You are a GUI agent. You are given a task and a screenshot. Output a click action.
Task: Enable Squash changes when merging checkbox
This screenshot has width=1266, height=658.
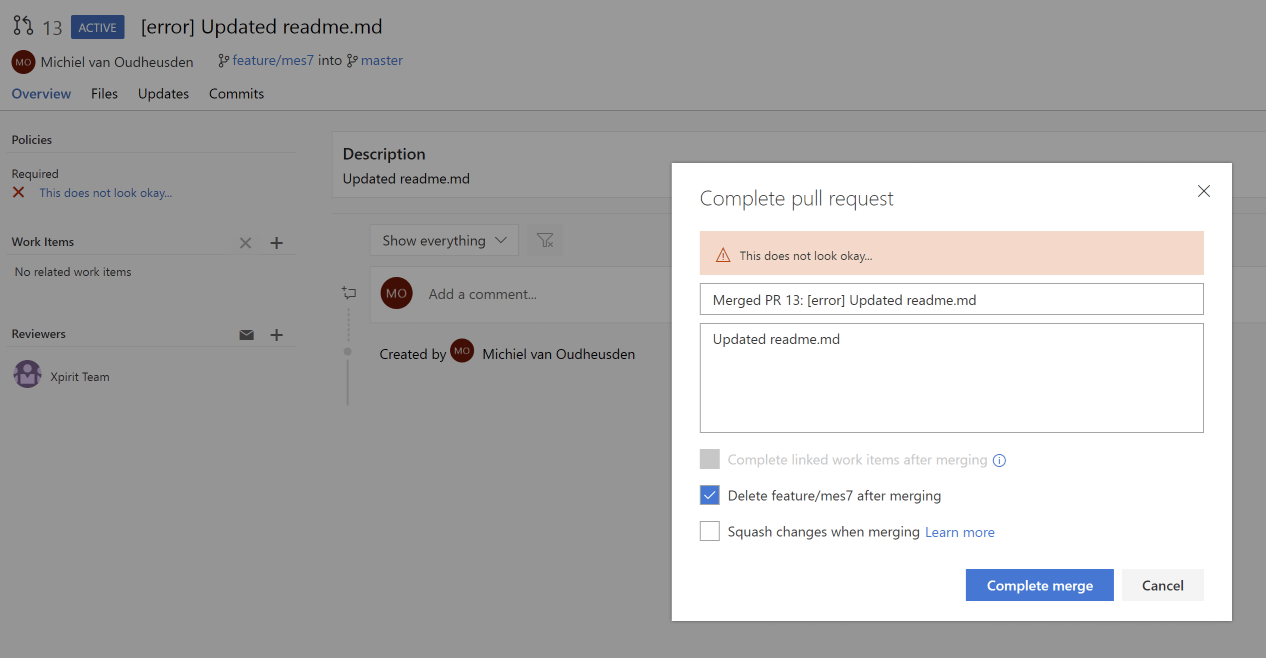coord(710,531)
